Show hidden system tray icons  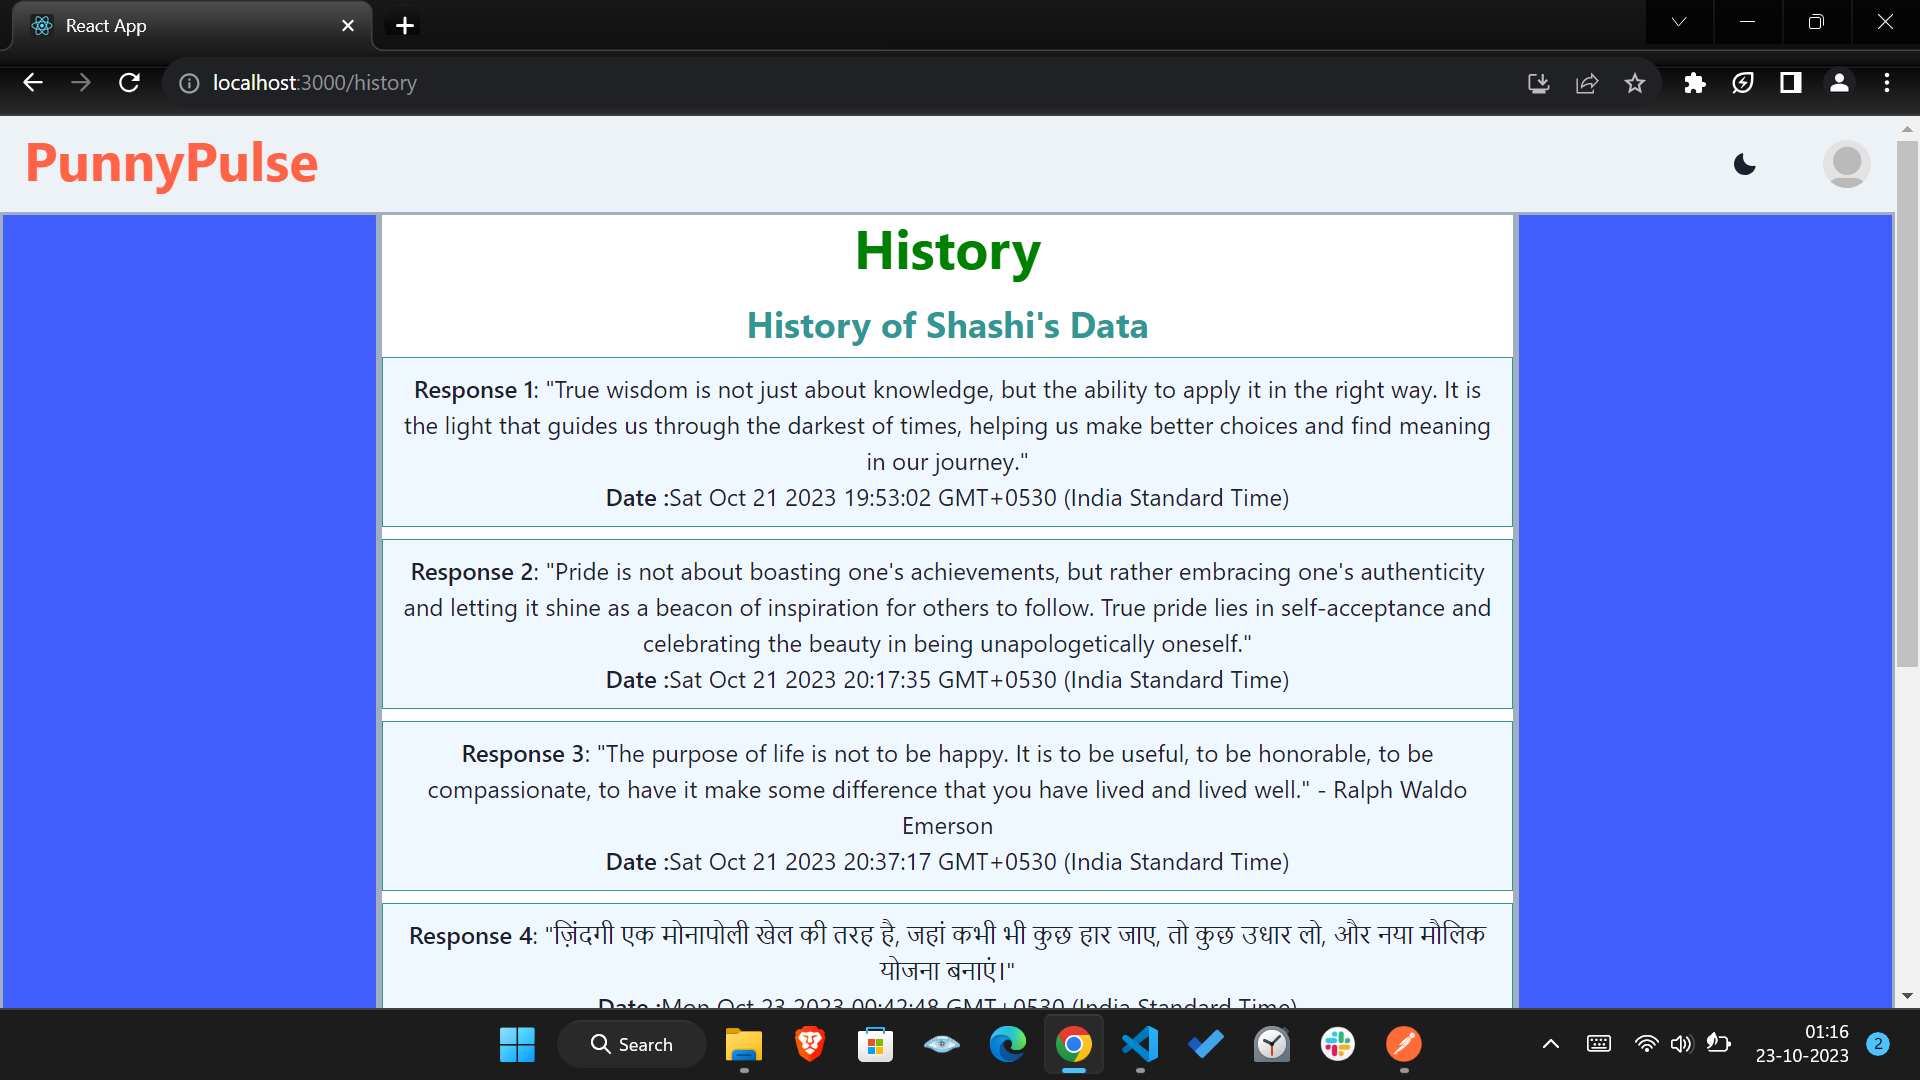1550,1044
